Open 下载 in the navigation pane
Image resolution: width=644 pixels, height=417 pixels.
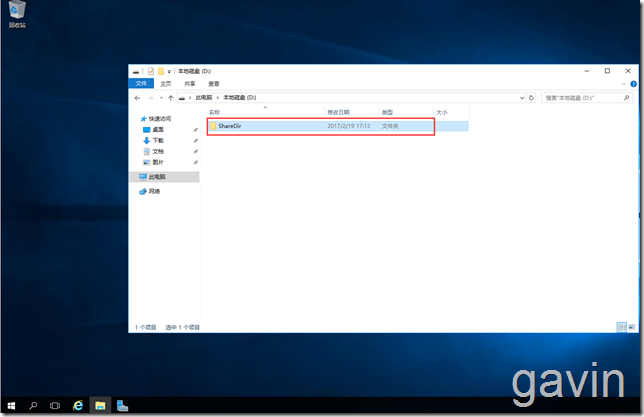click(x=158, y=141)
